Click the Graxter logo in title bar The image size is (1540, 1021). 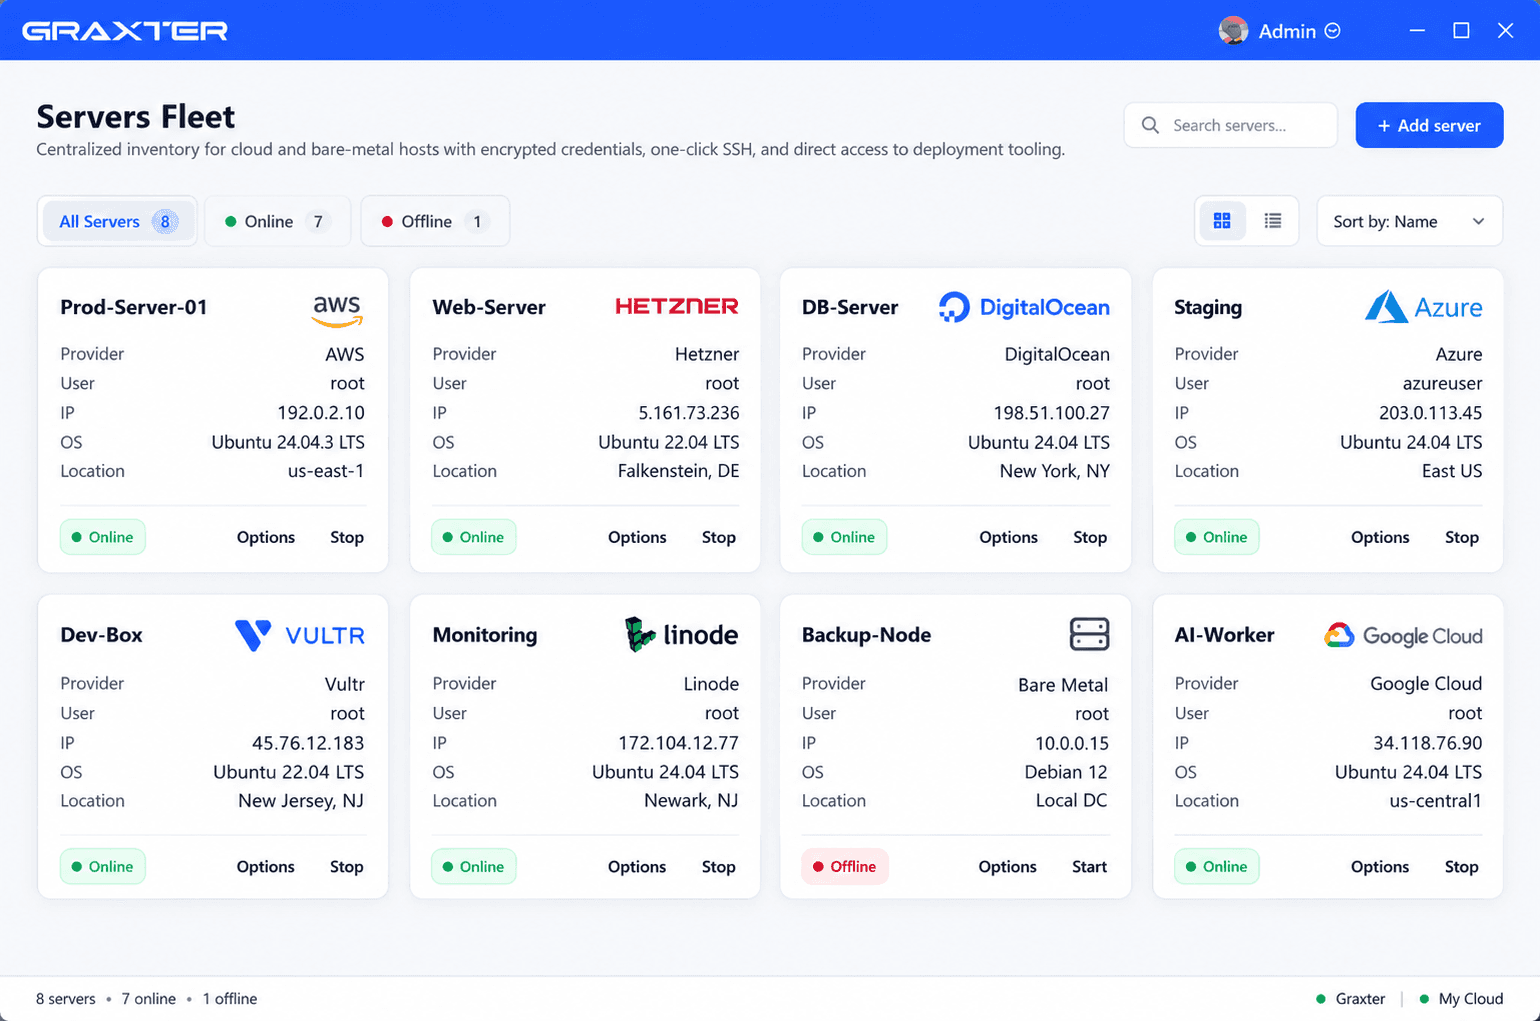point(125,31)
